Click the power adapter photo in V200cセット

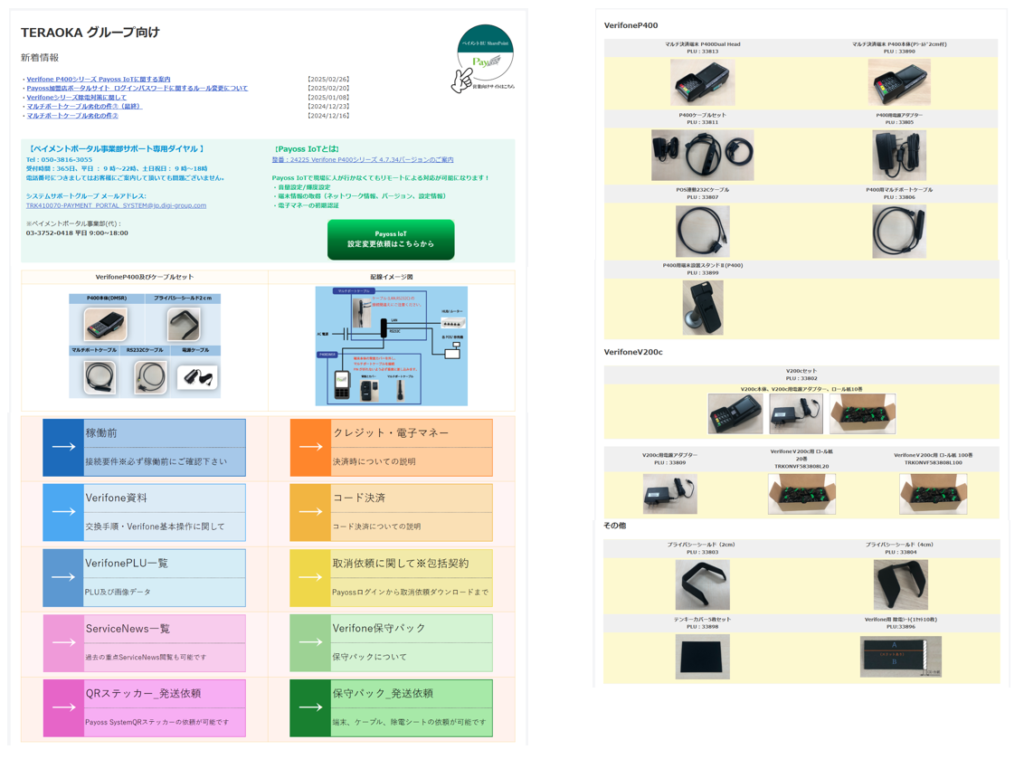click(796, 413)
